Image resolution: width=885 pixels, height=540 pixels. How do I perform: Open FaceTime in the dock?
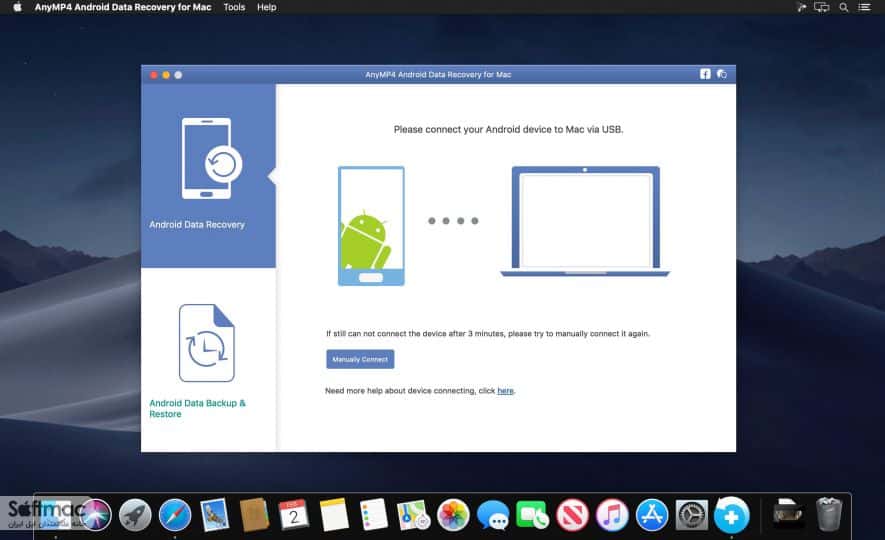point(532,515)
